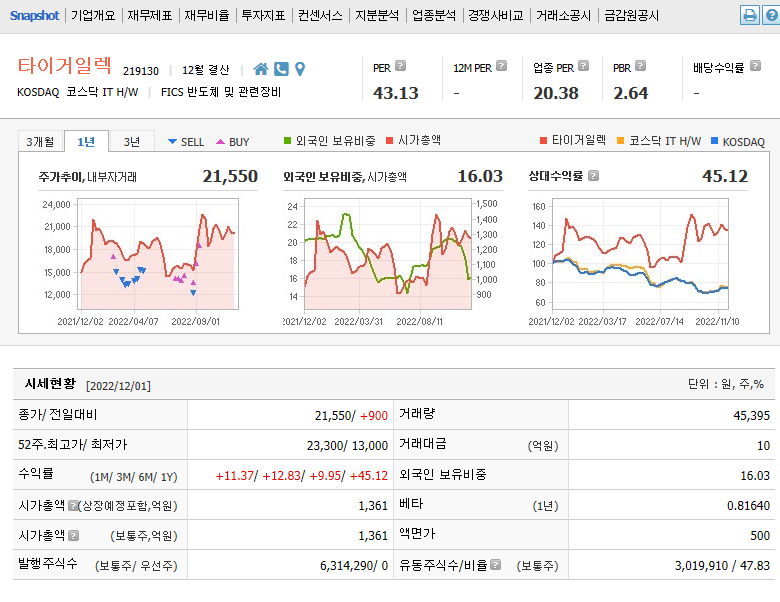780x602 pixels.
Task: Open the 재무비율 tab
Action: (x=207, y=15)
